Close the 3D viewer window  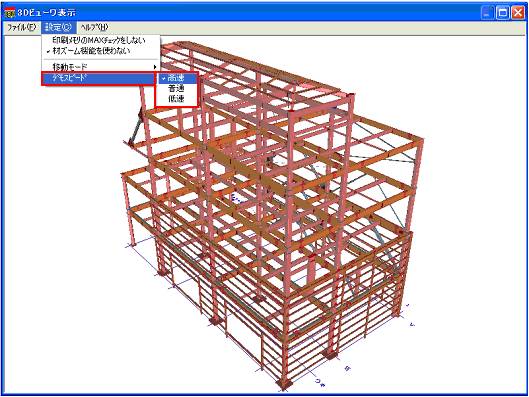pyautogui.click(x=518, y=13)
